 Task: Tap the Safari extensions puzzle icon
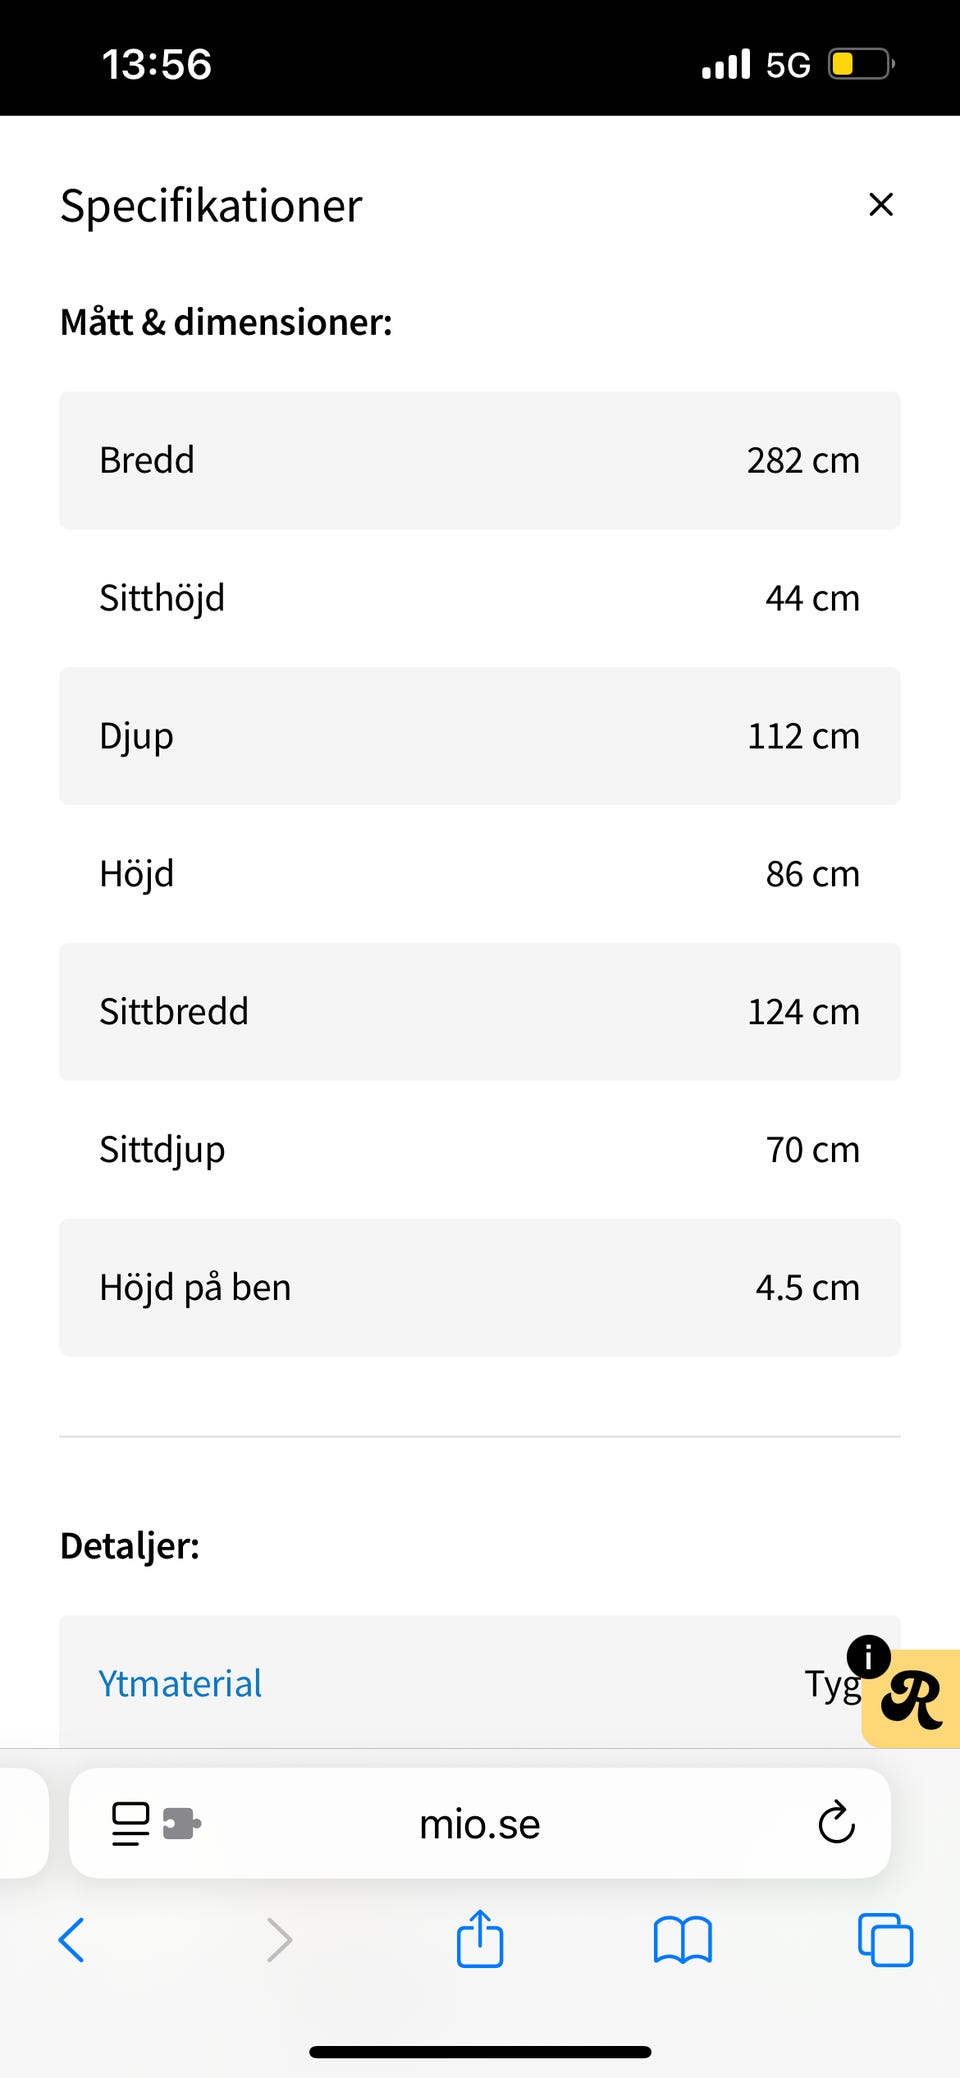point(181,1823)
